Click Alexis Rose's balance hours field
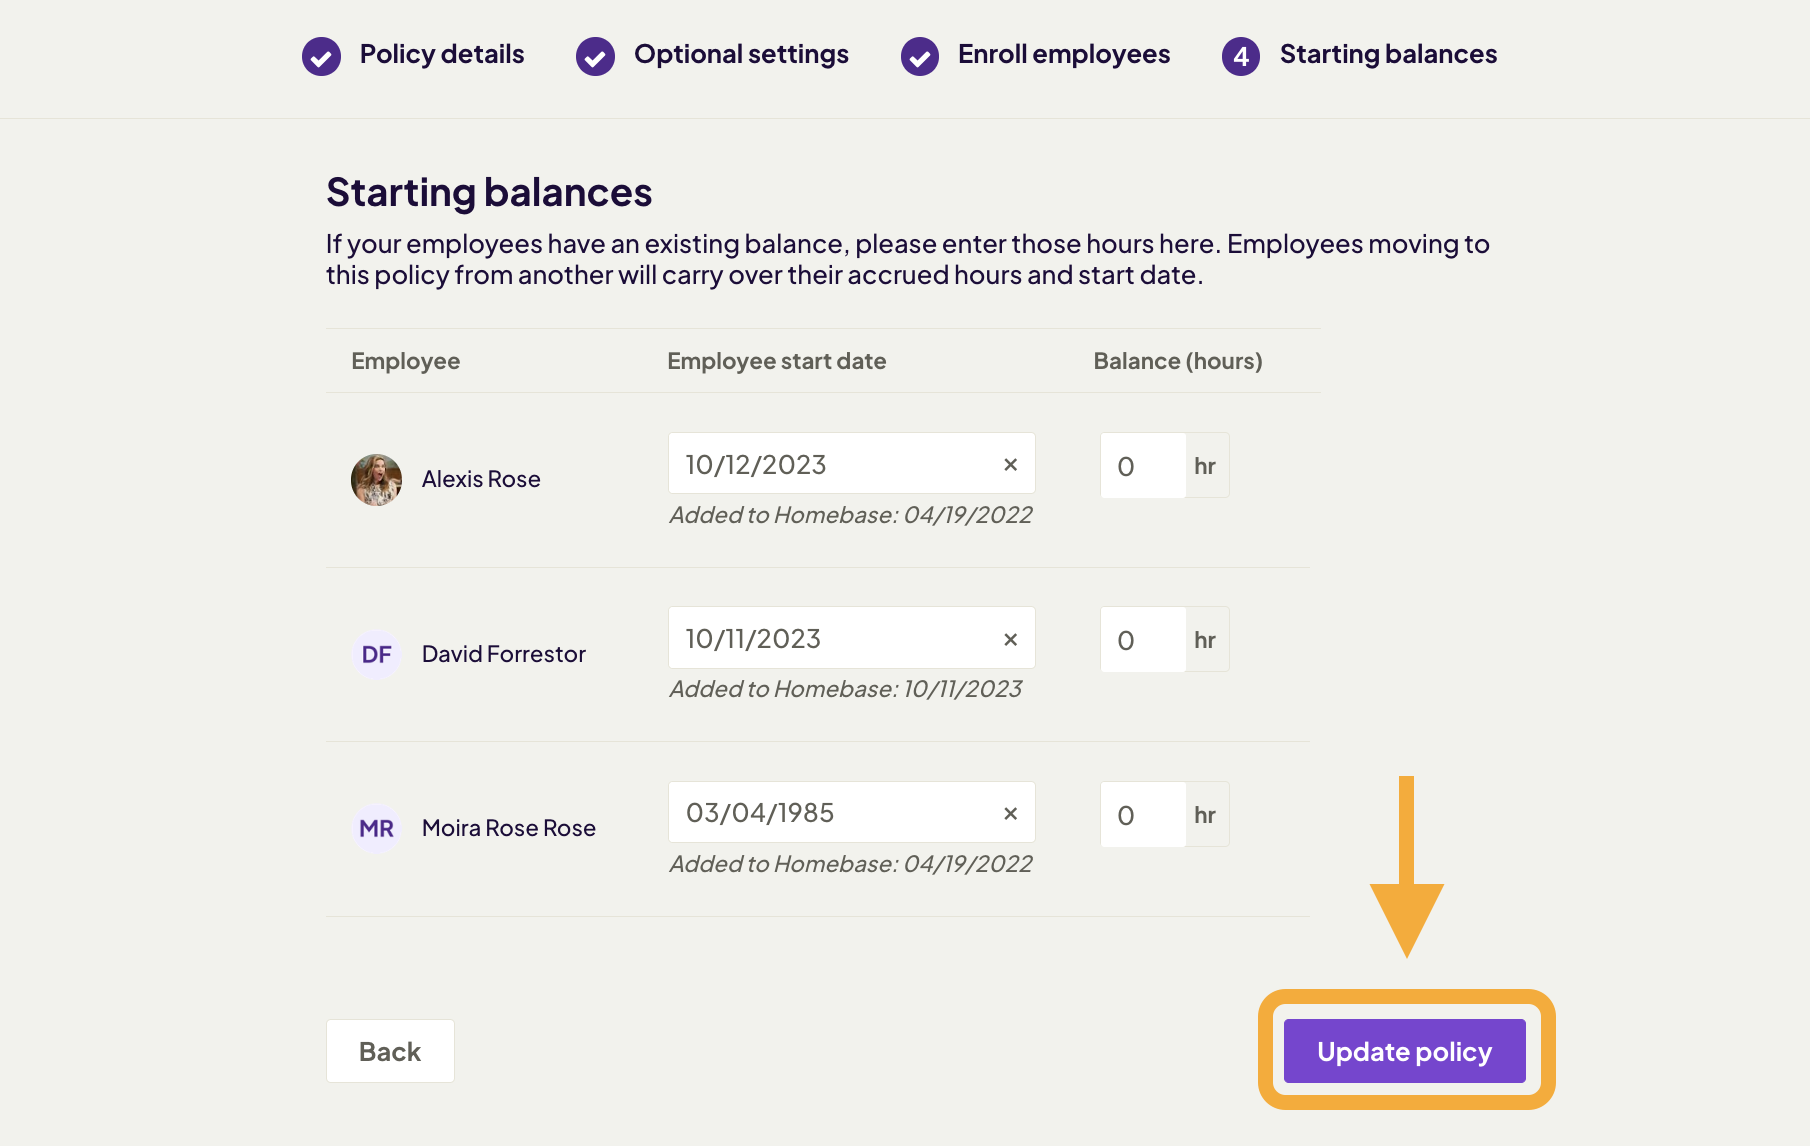Viewport: 1810px width, 1146px height. click(1140, 465)
